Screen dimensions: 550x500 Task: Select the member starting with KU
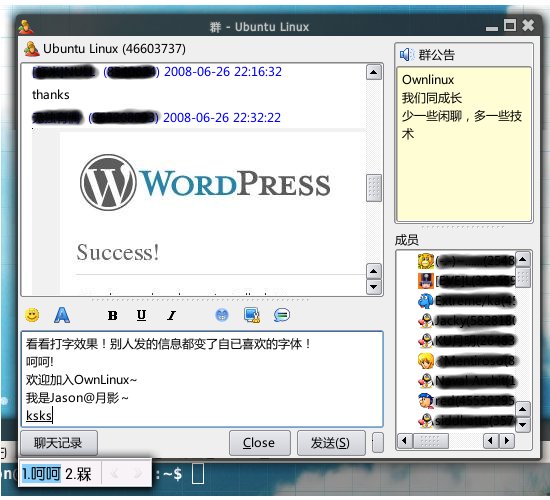(466, 340)
